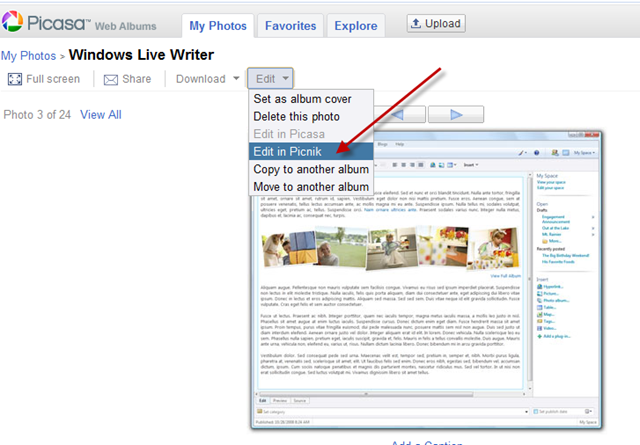Switch to the Favorites tab

(290, 26)
